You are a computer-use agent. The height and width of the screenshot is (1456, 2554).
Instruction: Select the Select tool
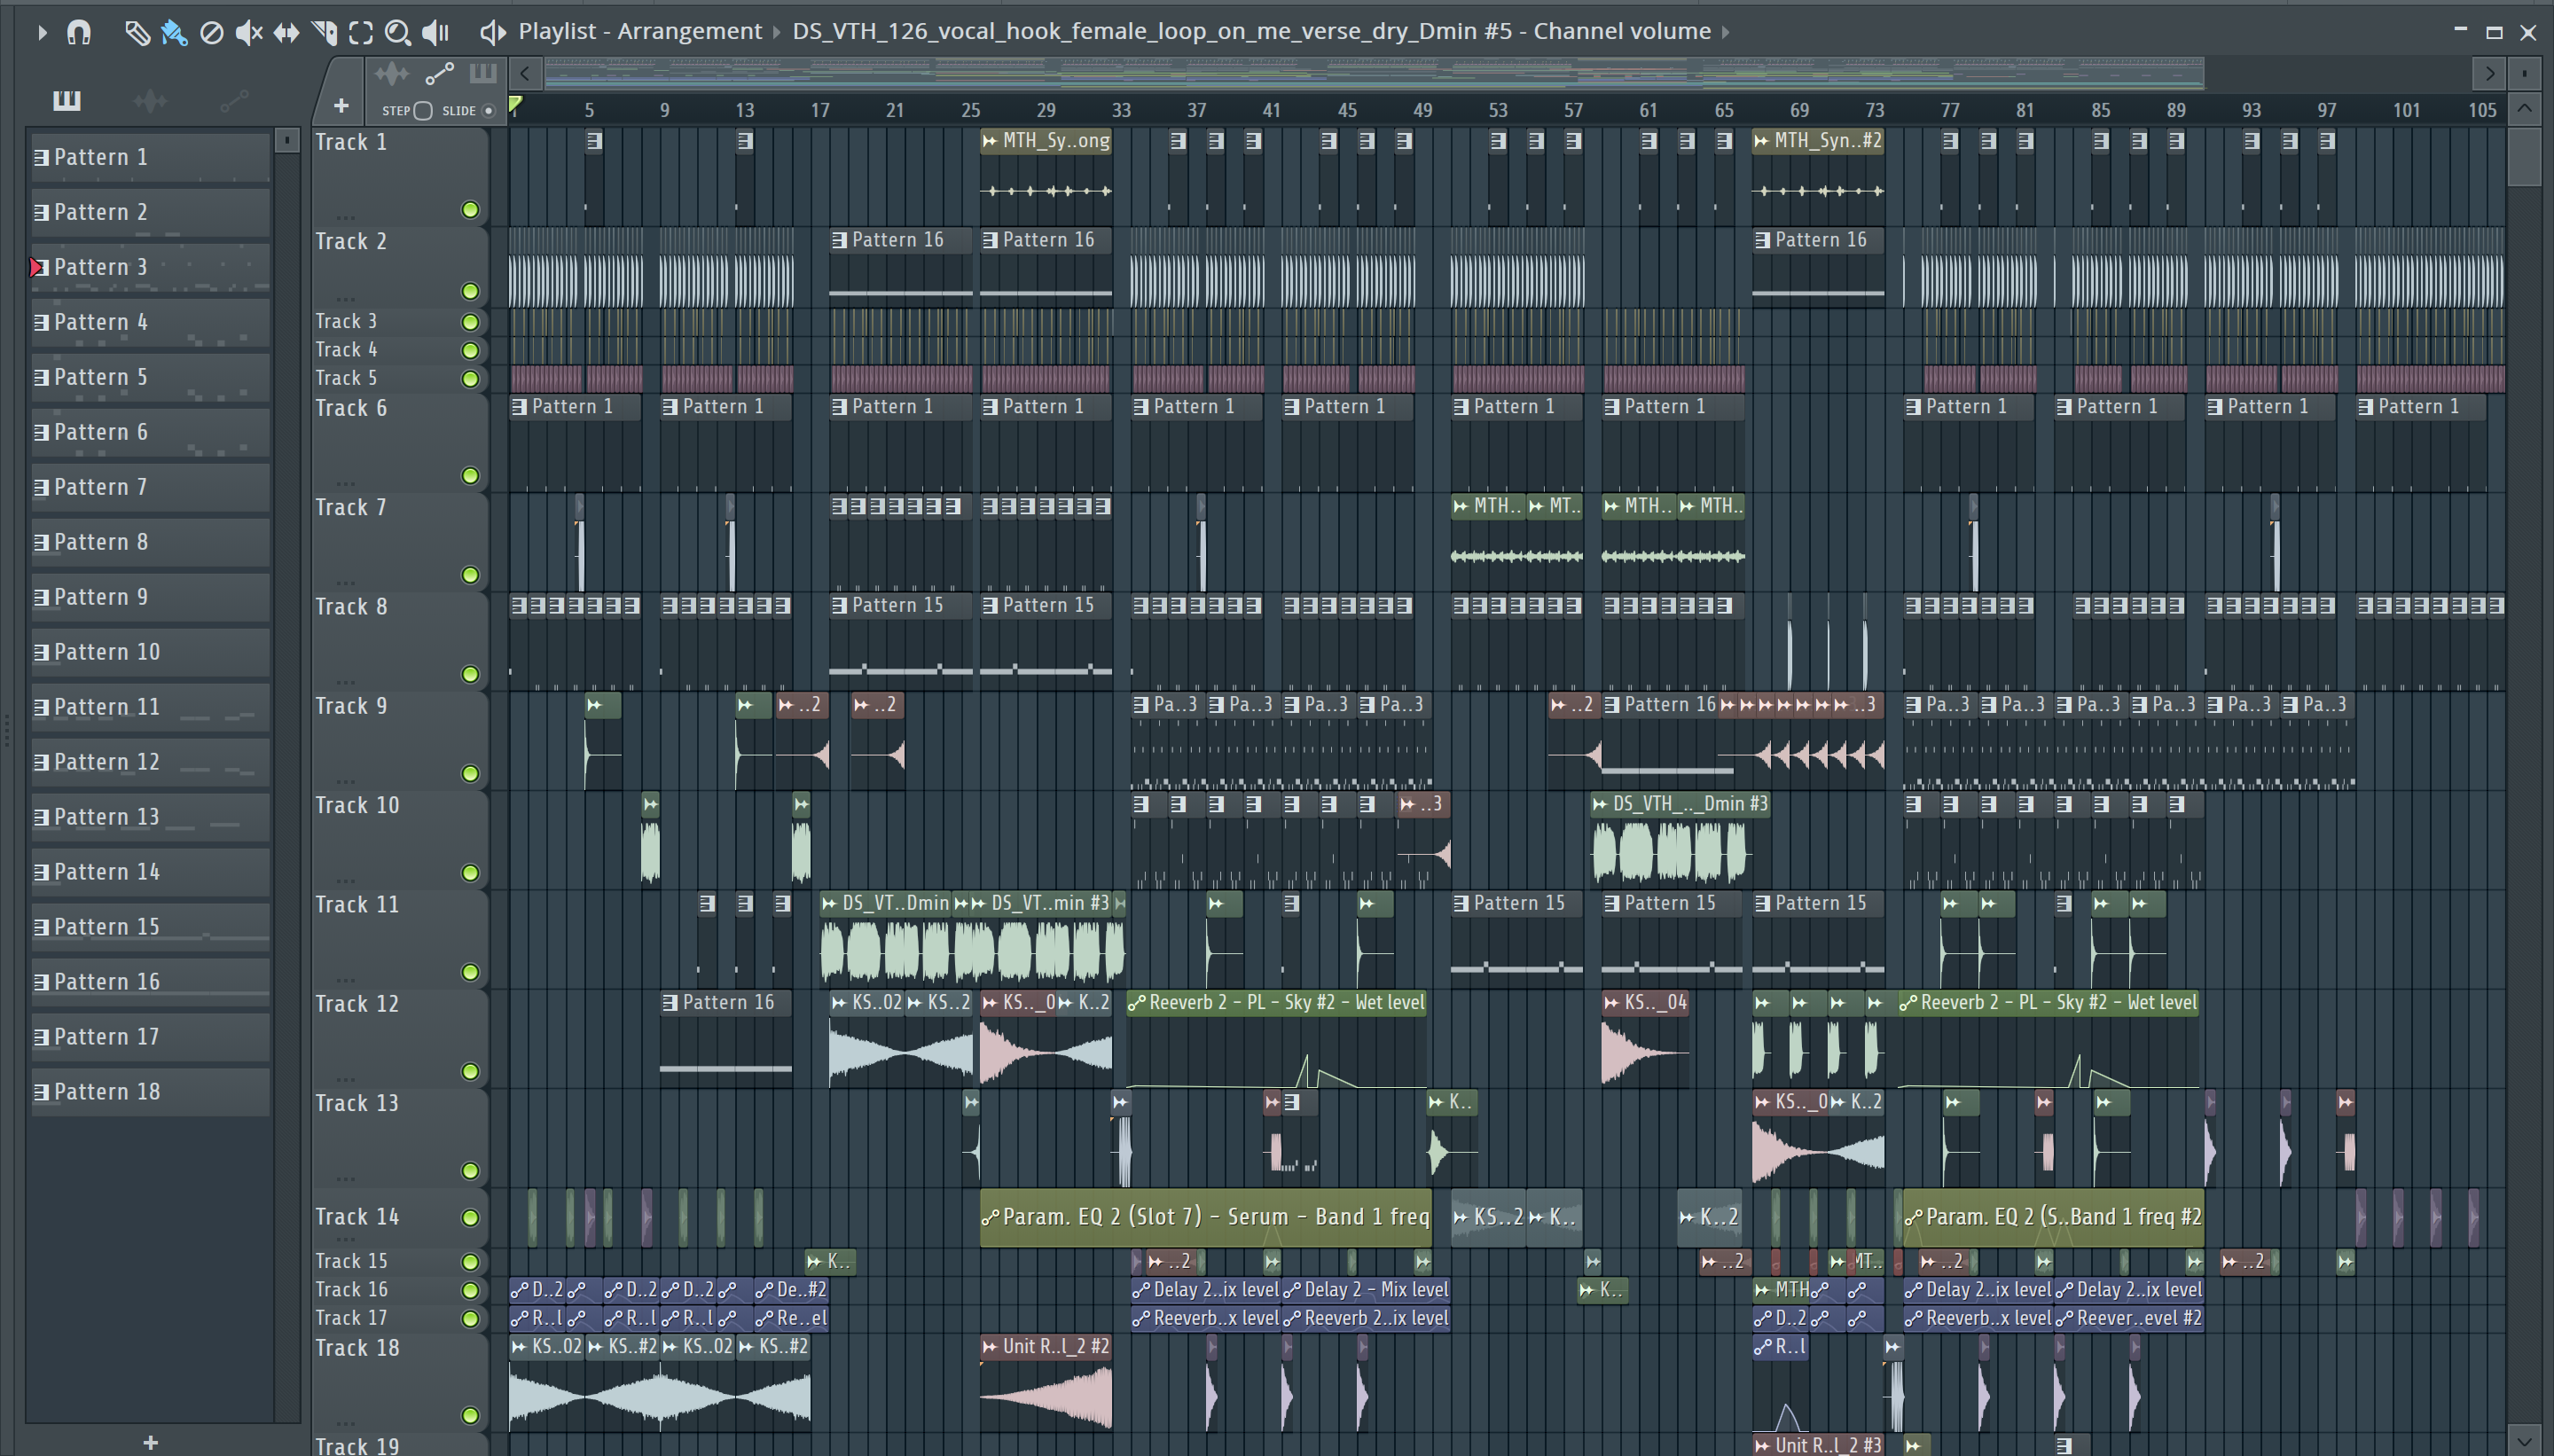[361, 32]
